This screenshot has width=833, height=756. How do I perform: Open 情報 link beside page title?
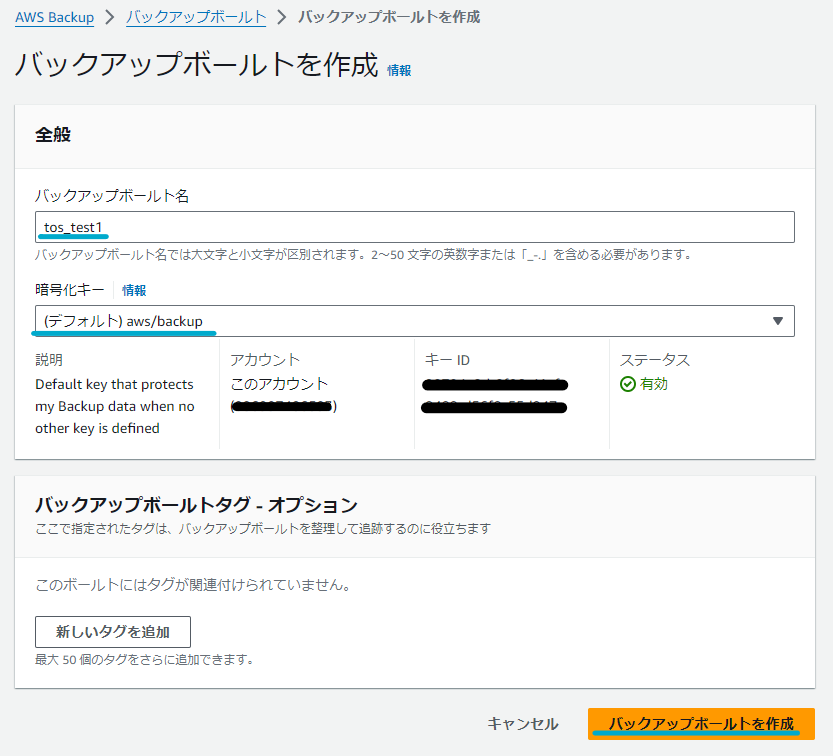point(399,70)
